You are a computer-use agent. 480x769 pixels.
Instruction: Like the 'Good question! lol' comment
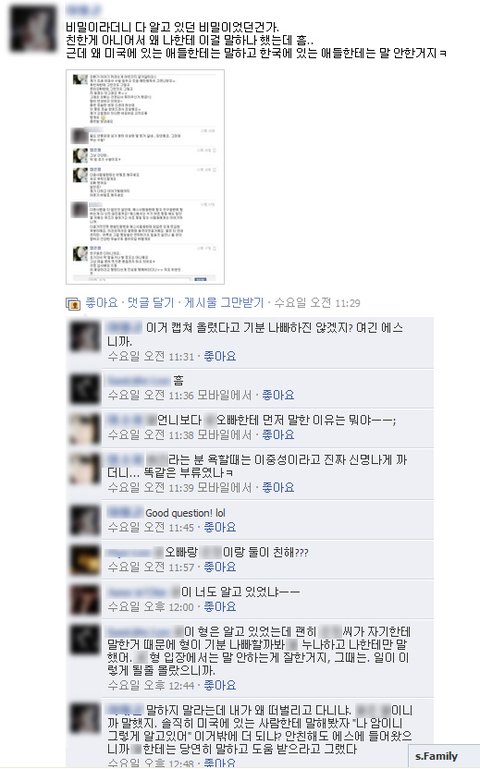[220, 527]
